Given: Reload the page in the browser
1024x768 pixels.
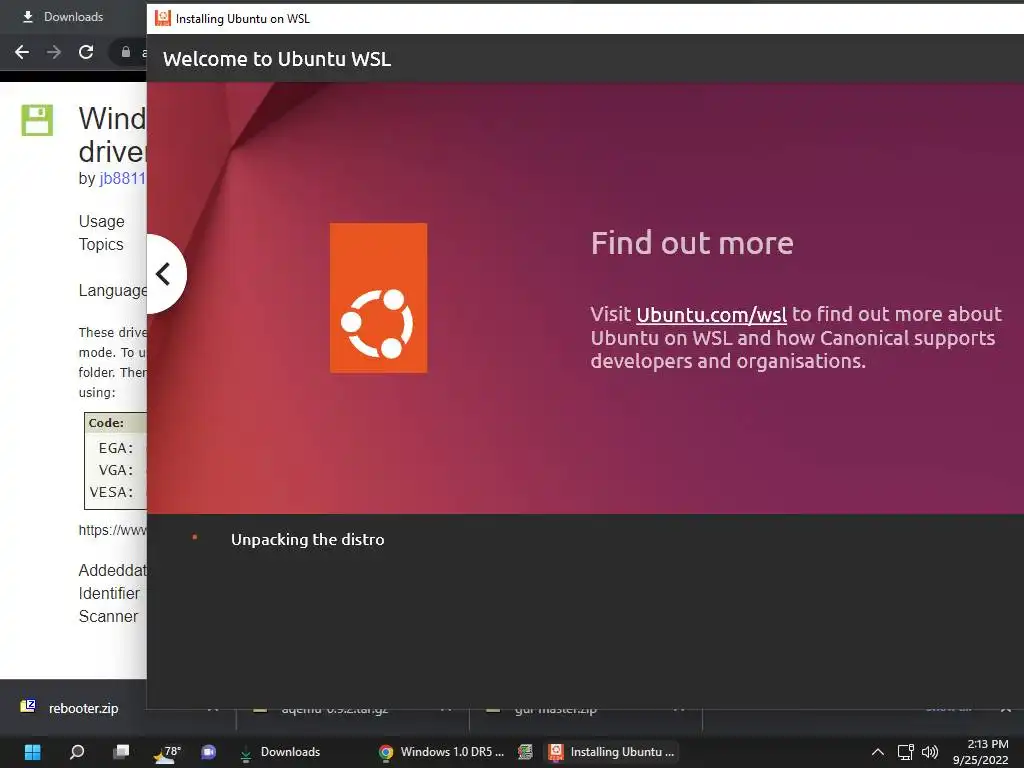Looking at the screenshot, I should 86,52.
